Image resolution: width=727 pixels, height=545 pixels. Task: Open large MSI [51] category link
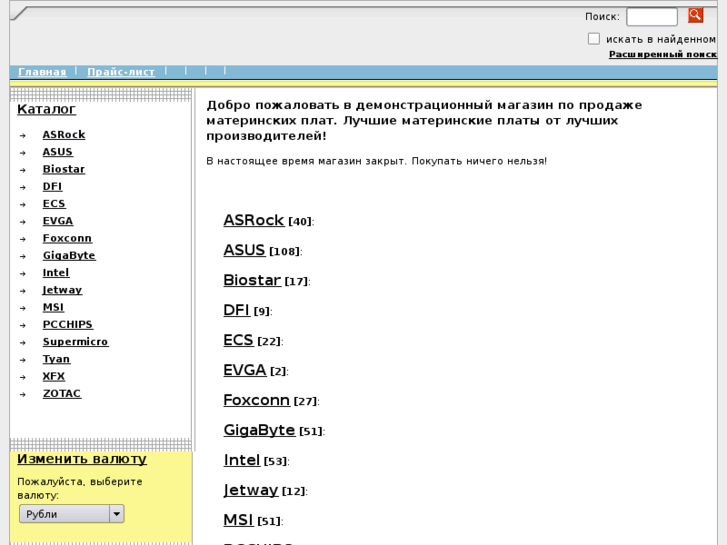pos(238,520)
